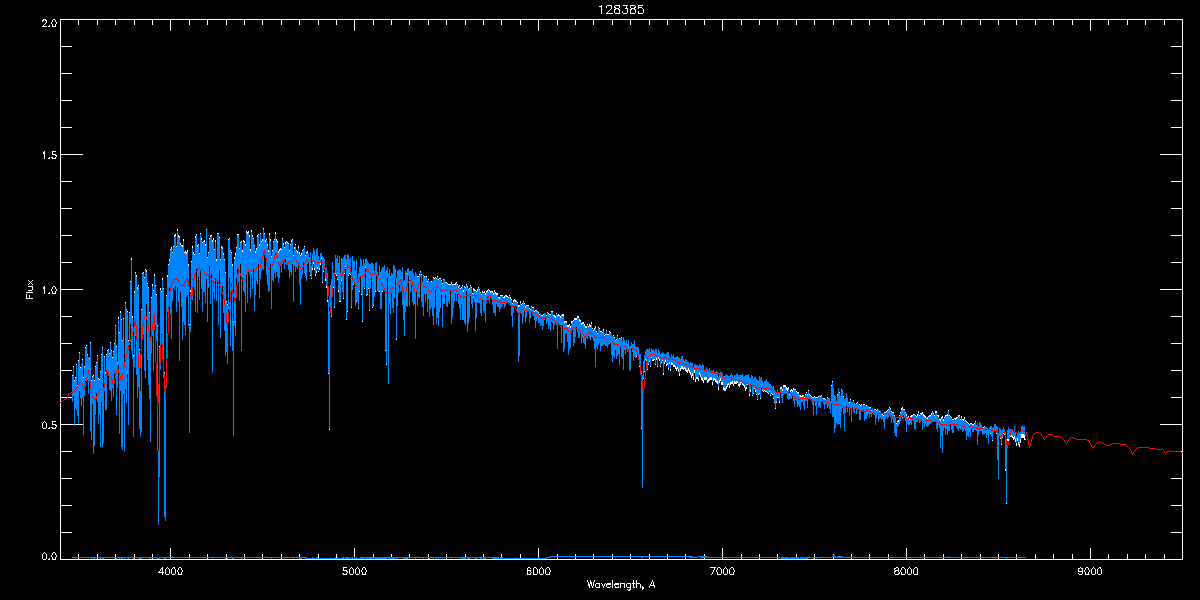
Task: Click the 2.0 y-axis tick label
Action: pos(48,22)
